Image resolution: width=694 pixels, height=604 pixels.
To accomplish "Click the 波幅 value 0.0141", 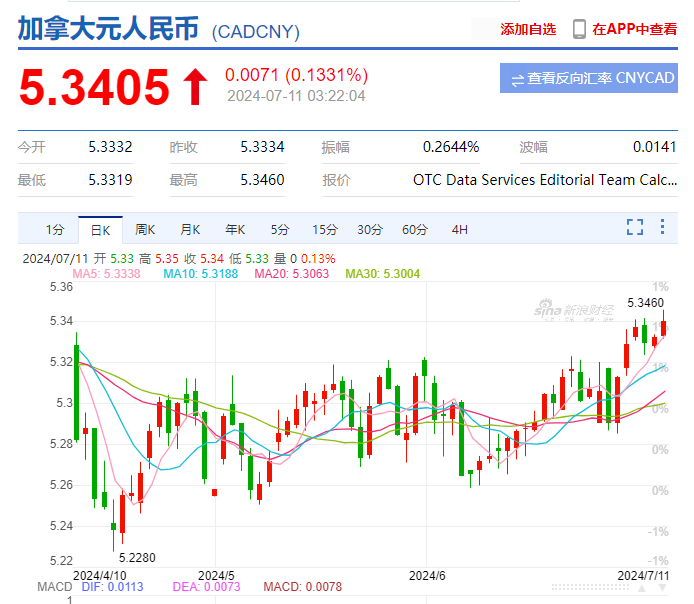I will coord(655,147).
